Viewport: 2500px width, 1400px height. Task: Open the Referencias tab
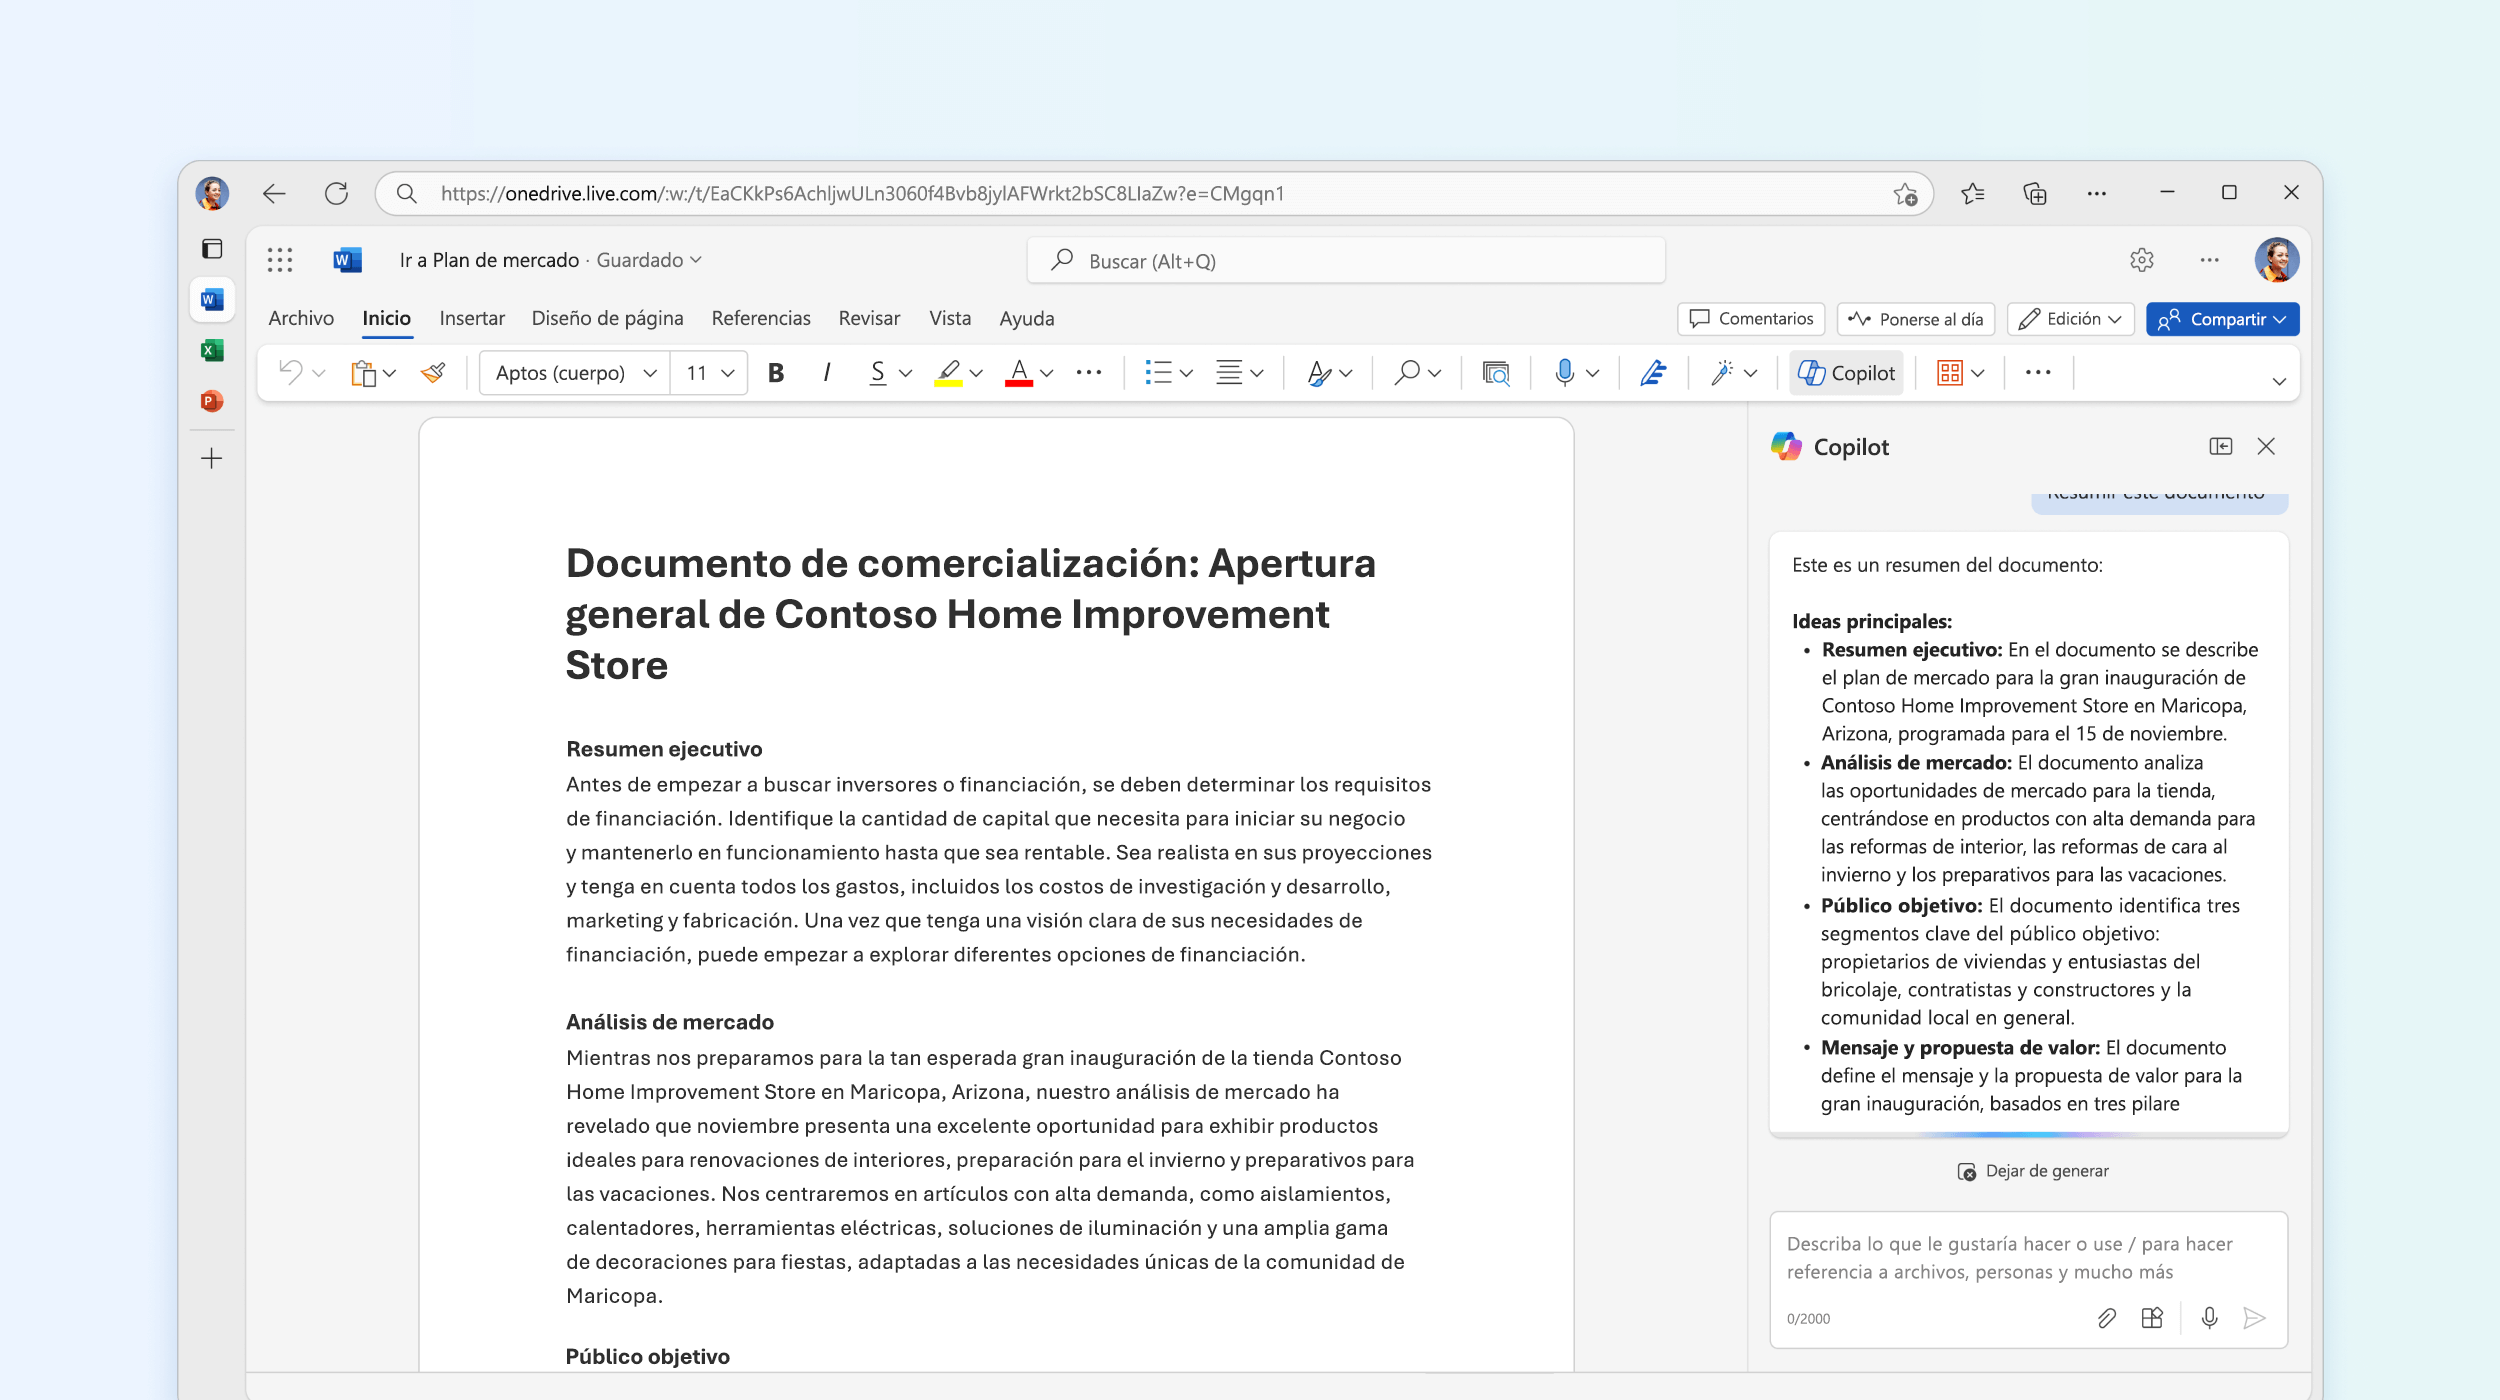[761, 318]
